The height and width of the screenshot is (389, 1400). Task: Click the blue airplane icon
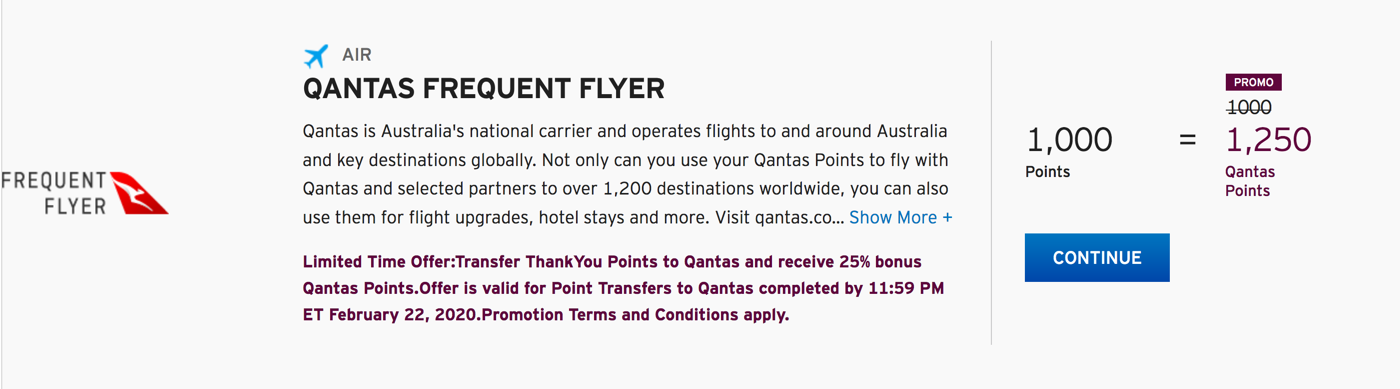point(316,56)
